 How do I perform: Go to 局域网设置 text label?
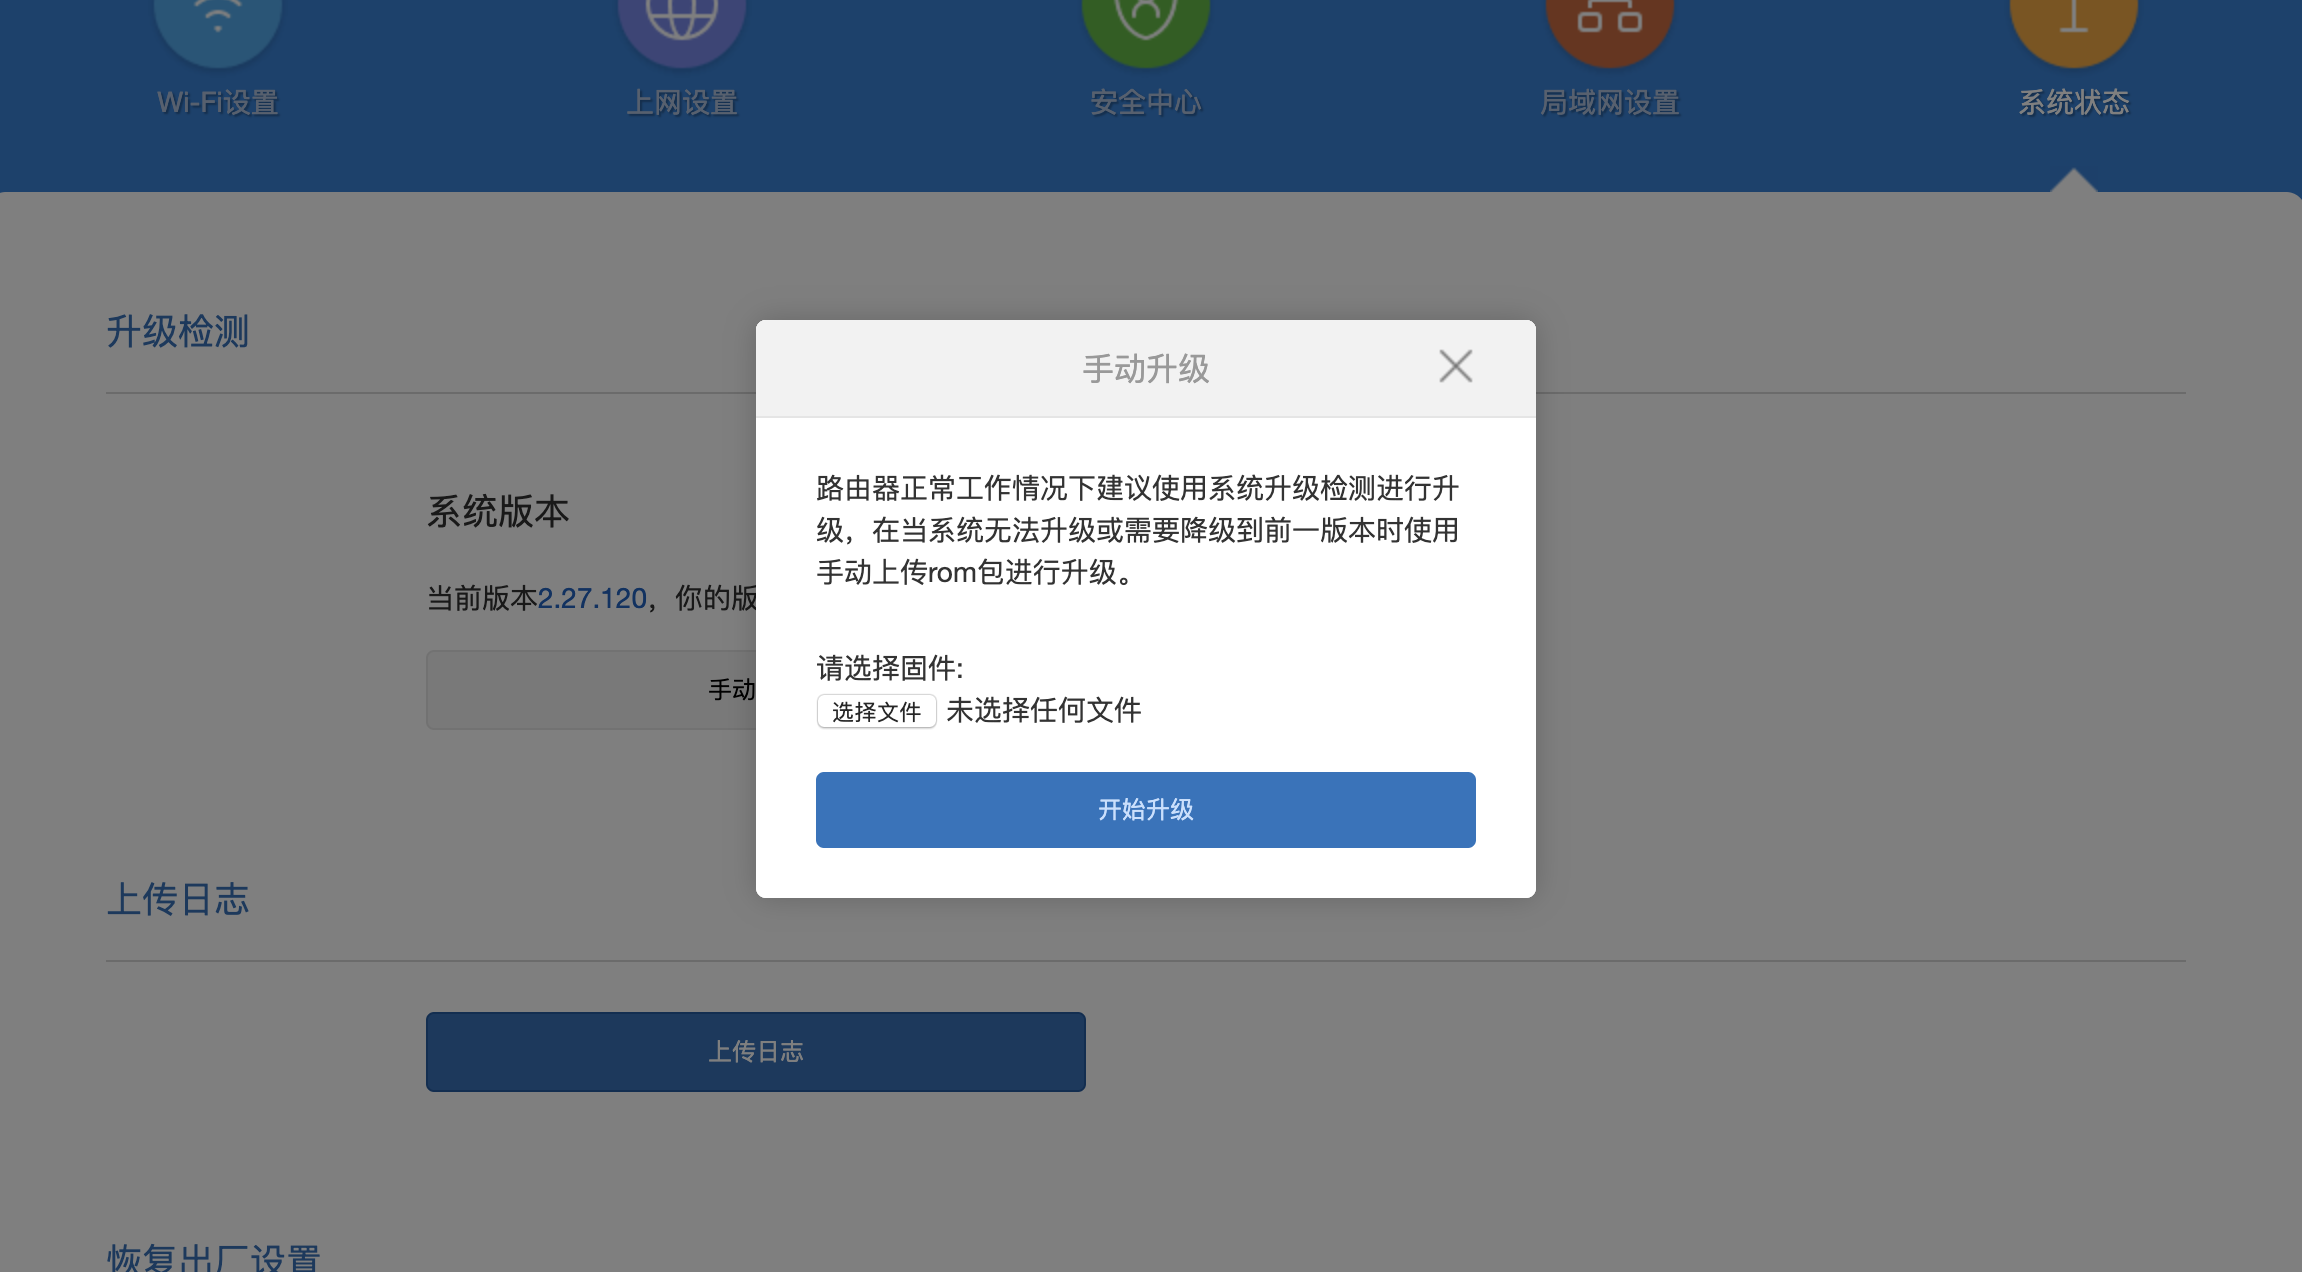coord(1610,102)
